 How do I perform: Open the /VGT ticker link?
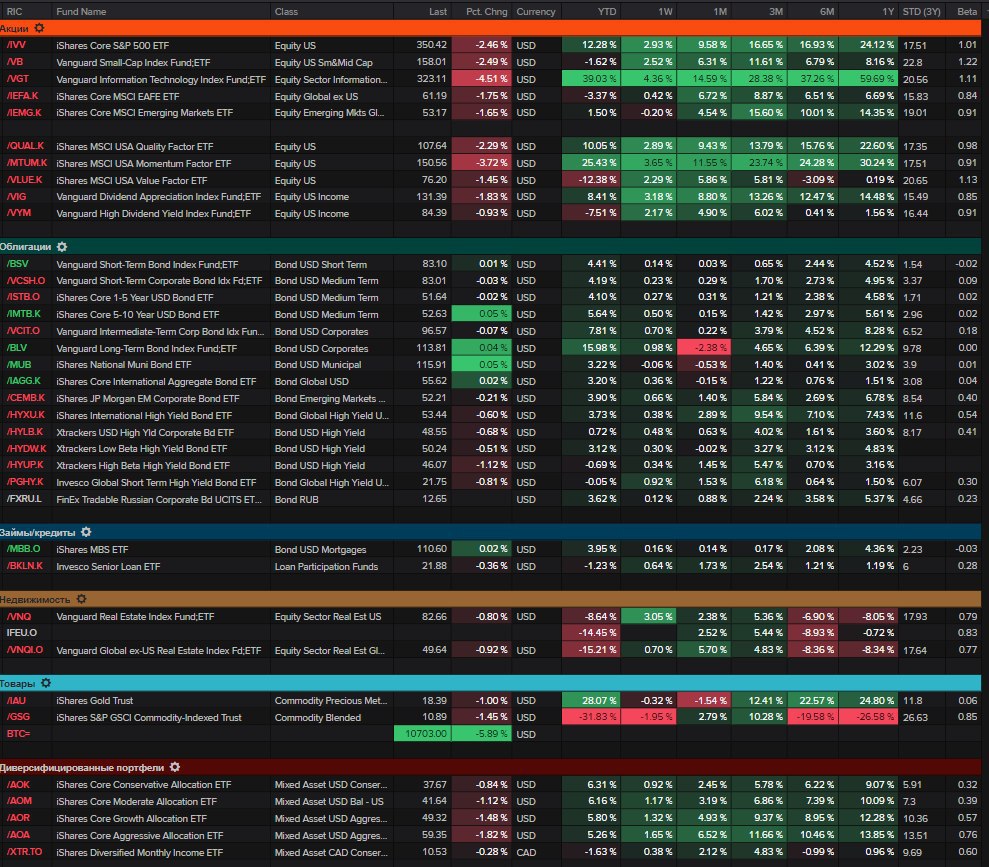(x=18, y=79)
